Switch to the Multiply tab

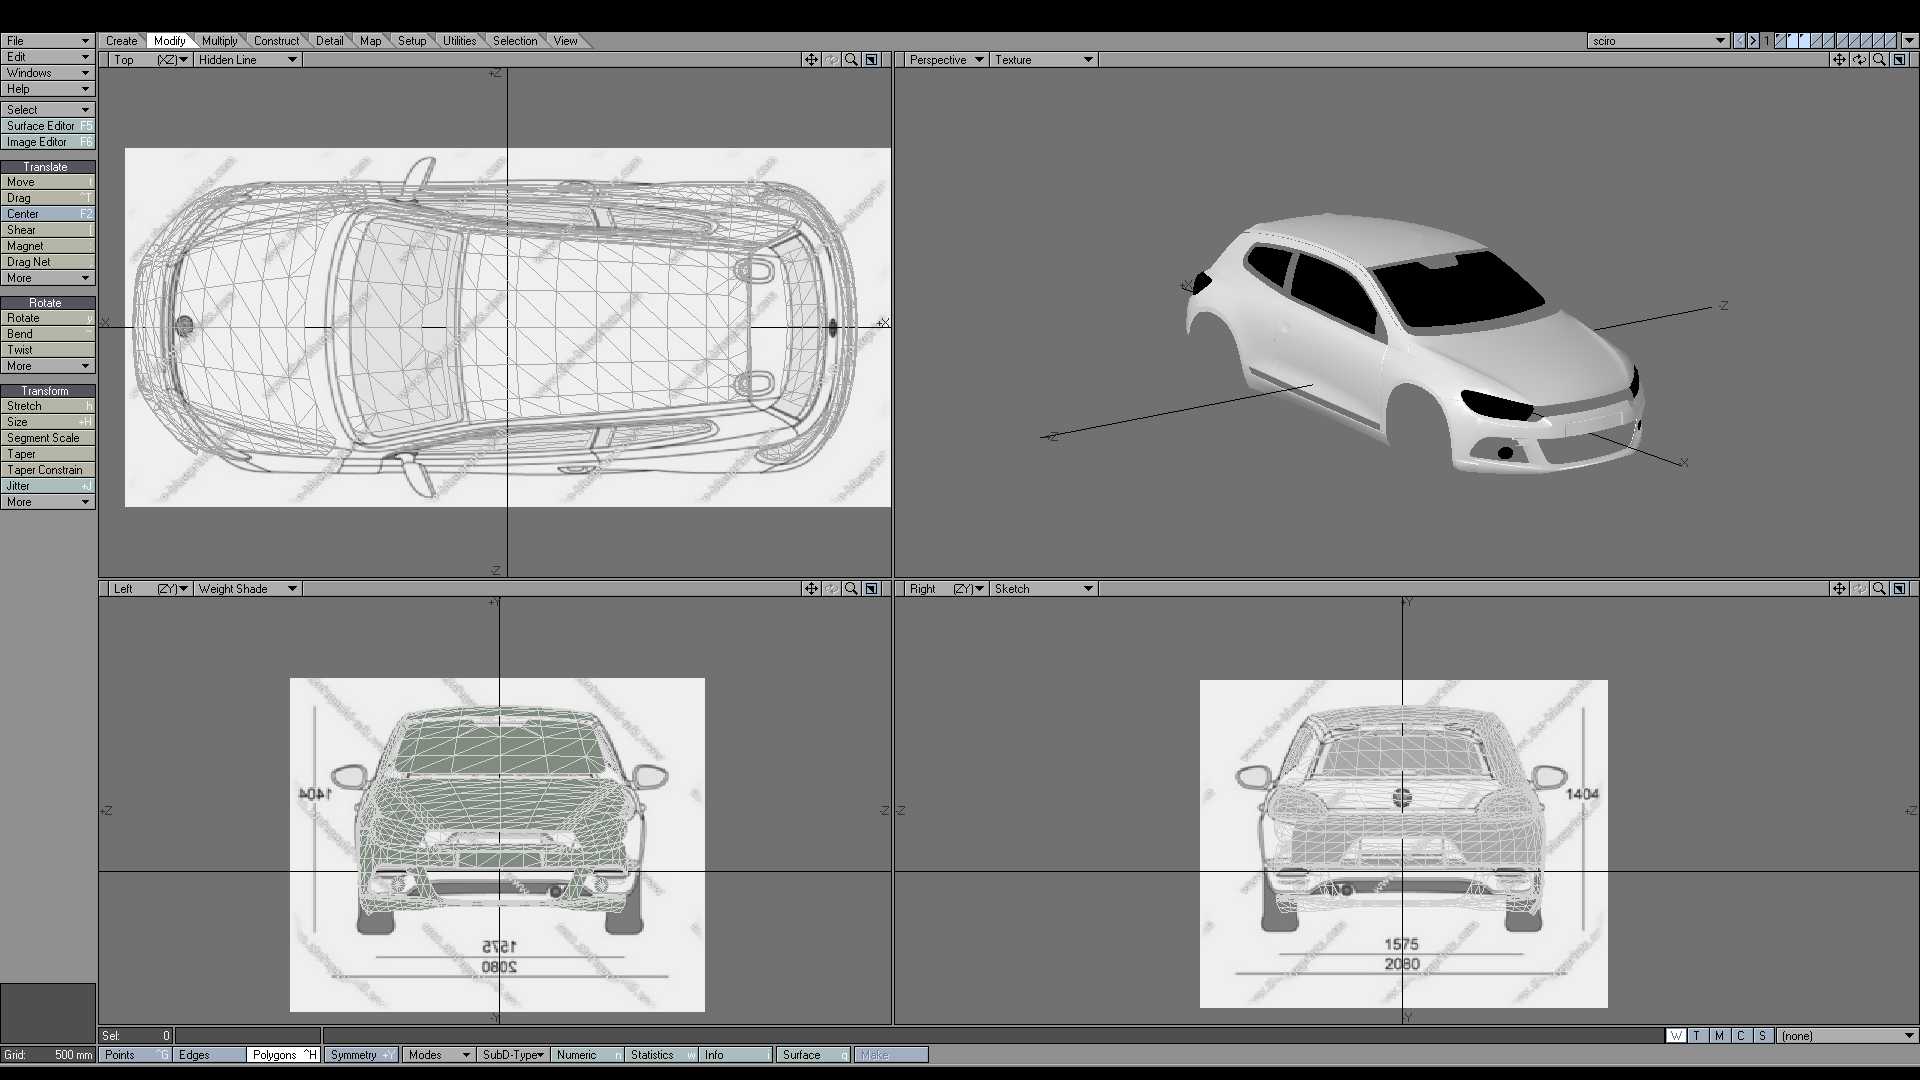click(219, 41)
